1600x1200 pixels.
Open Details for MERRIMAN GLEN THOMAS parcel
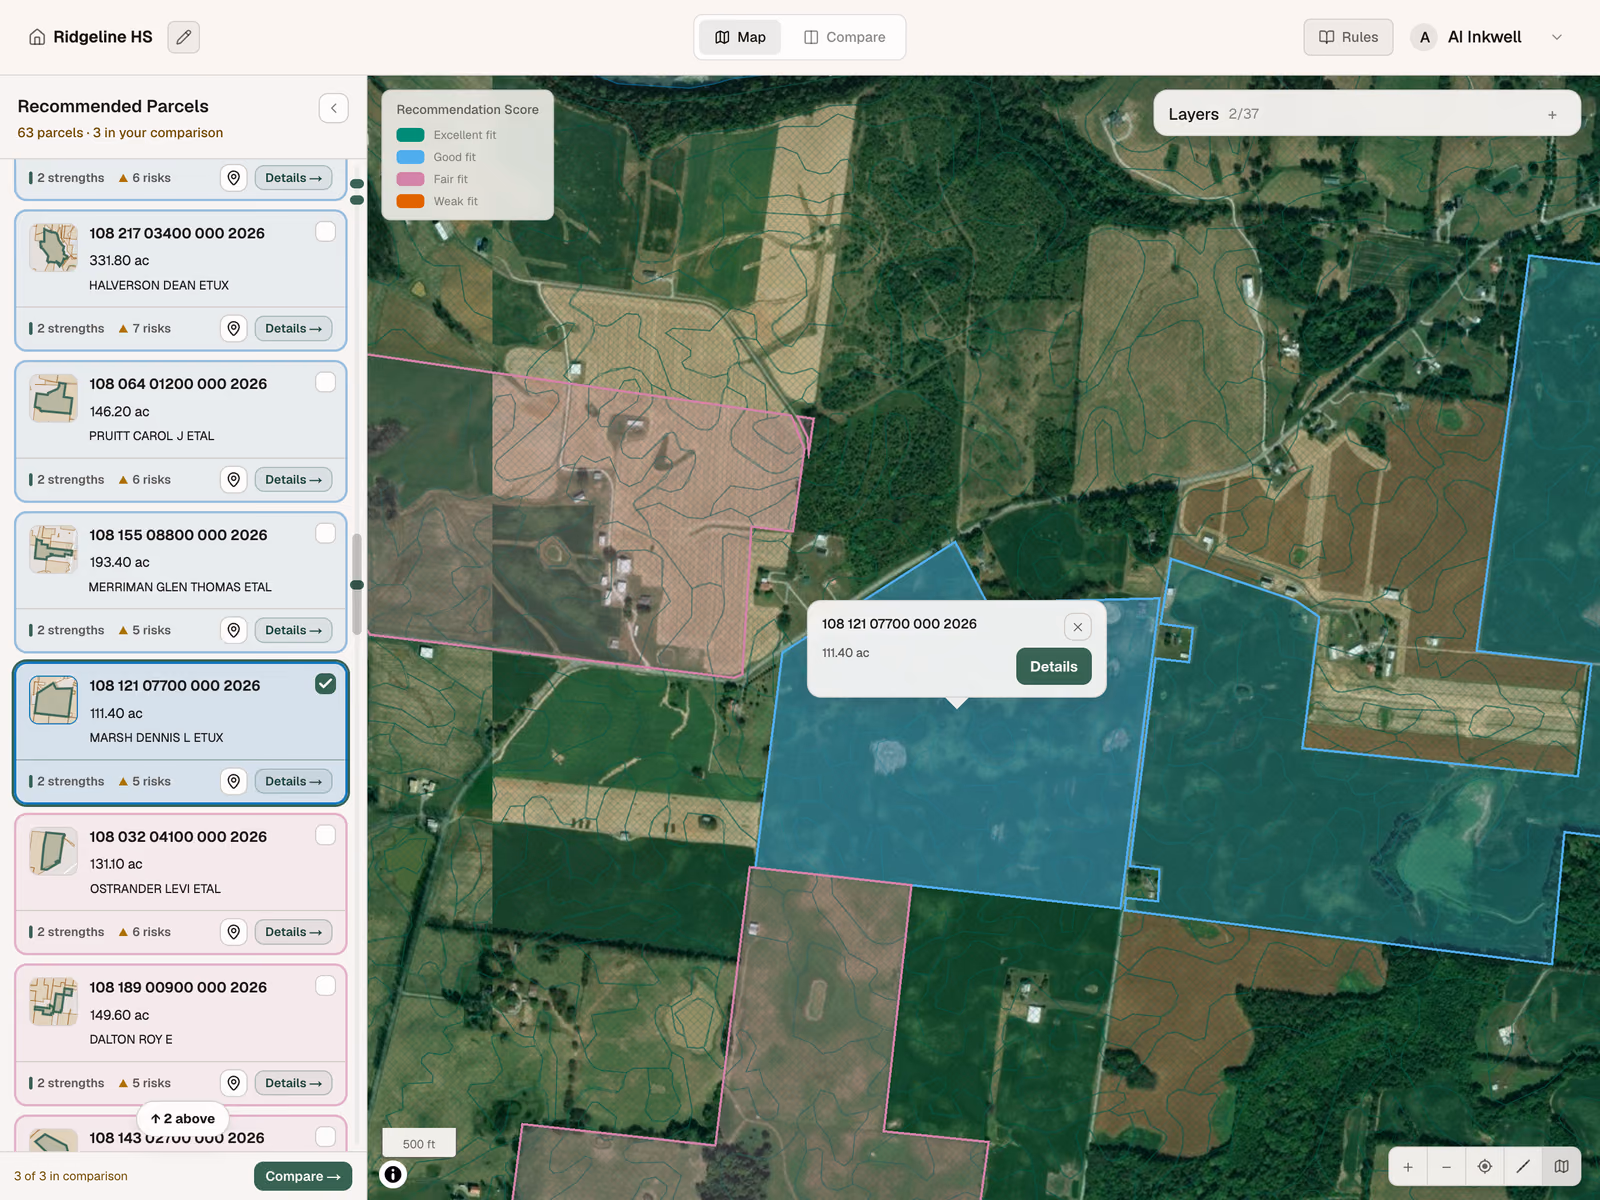click(x=293, y=631)
